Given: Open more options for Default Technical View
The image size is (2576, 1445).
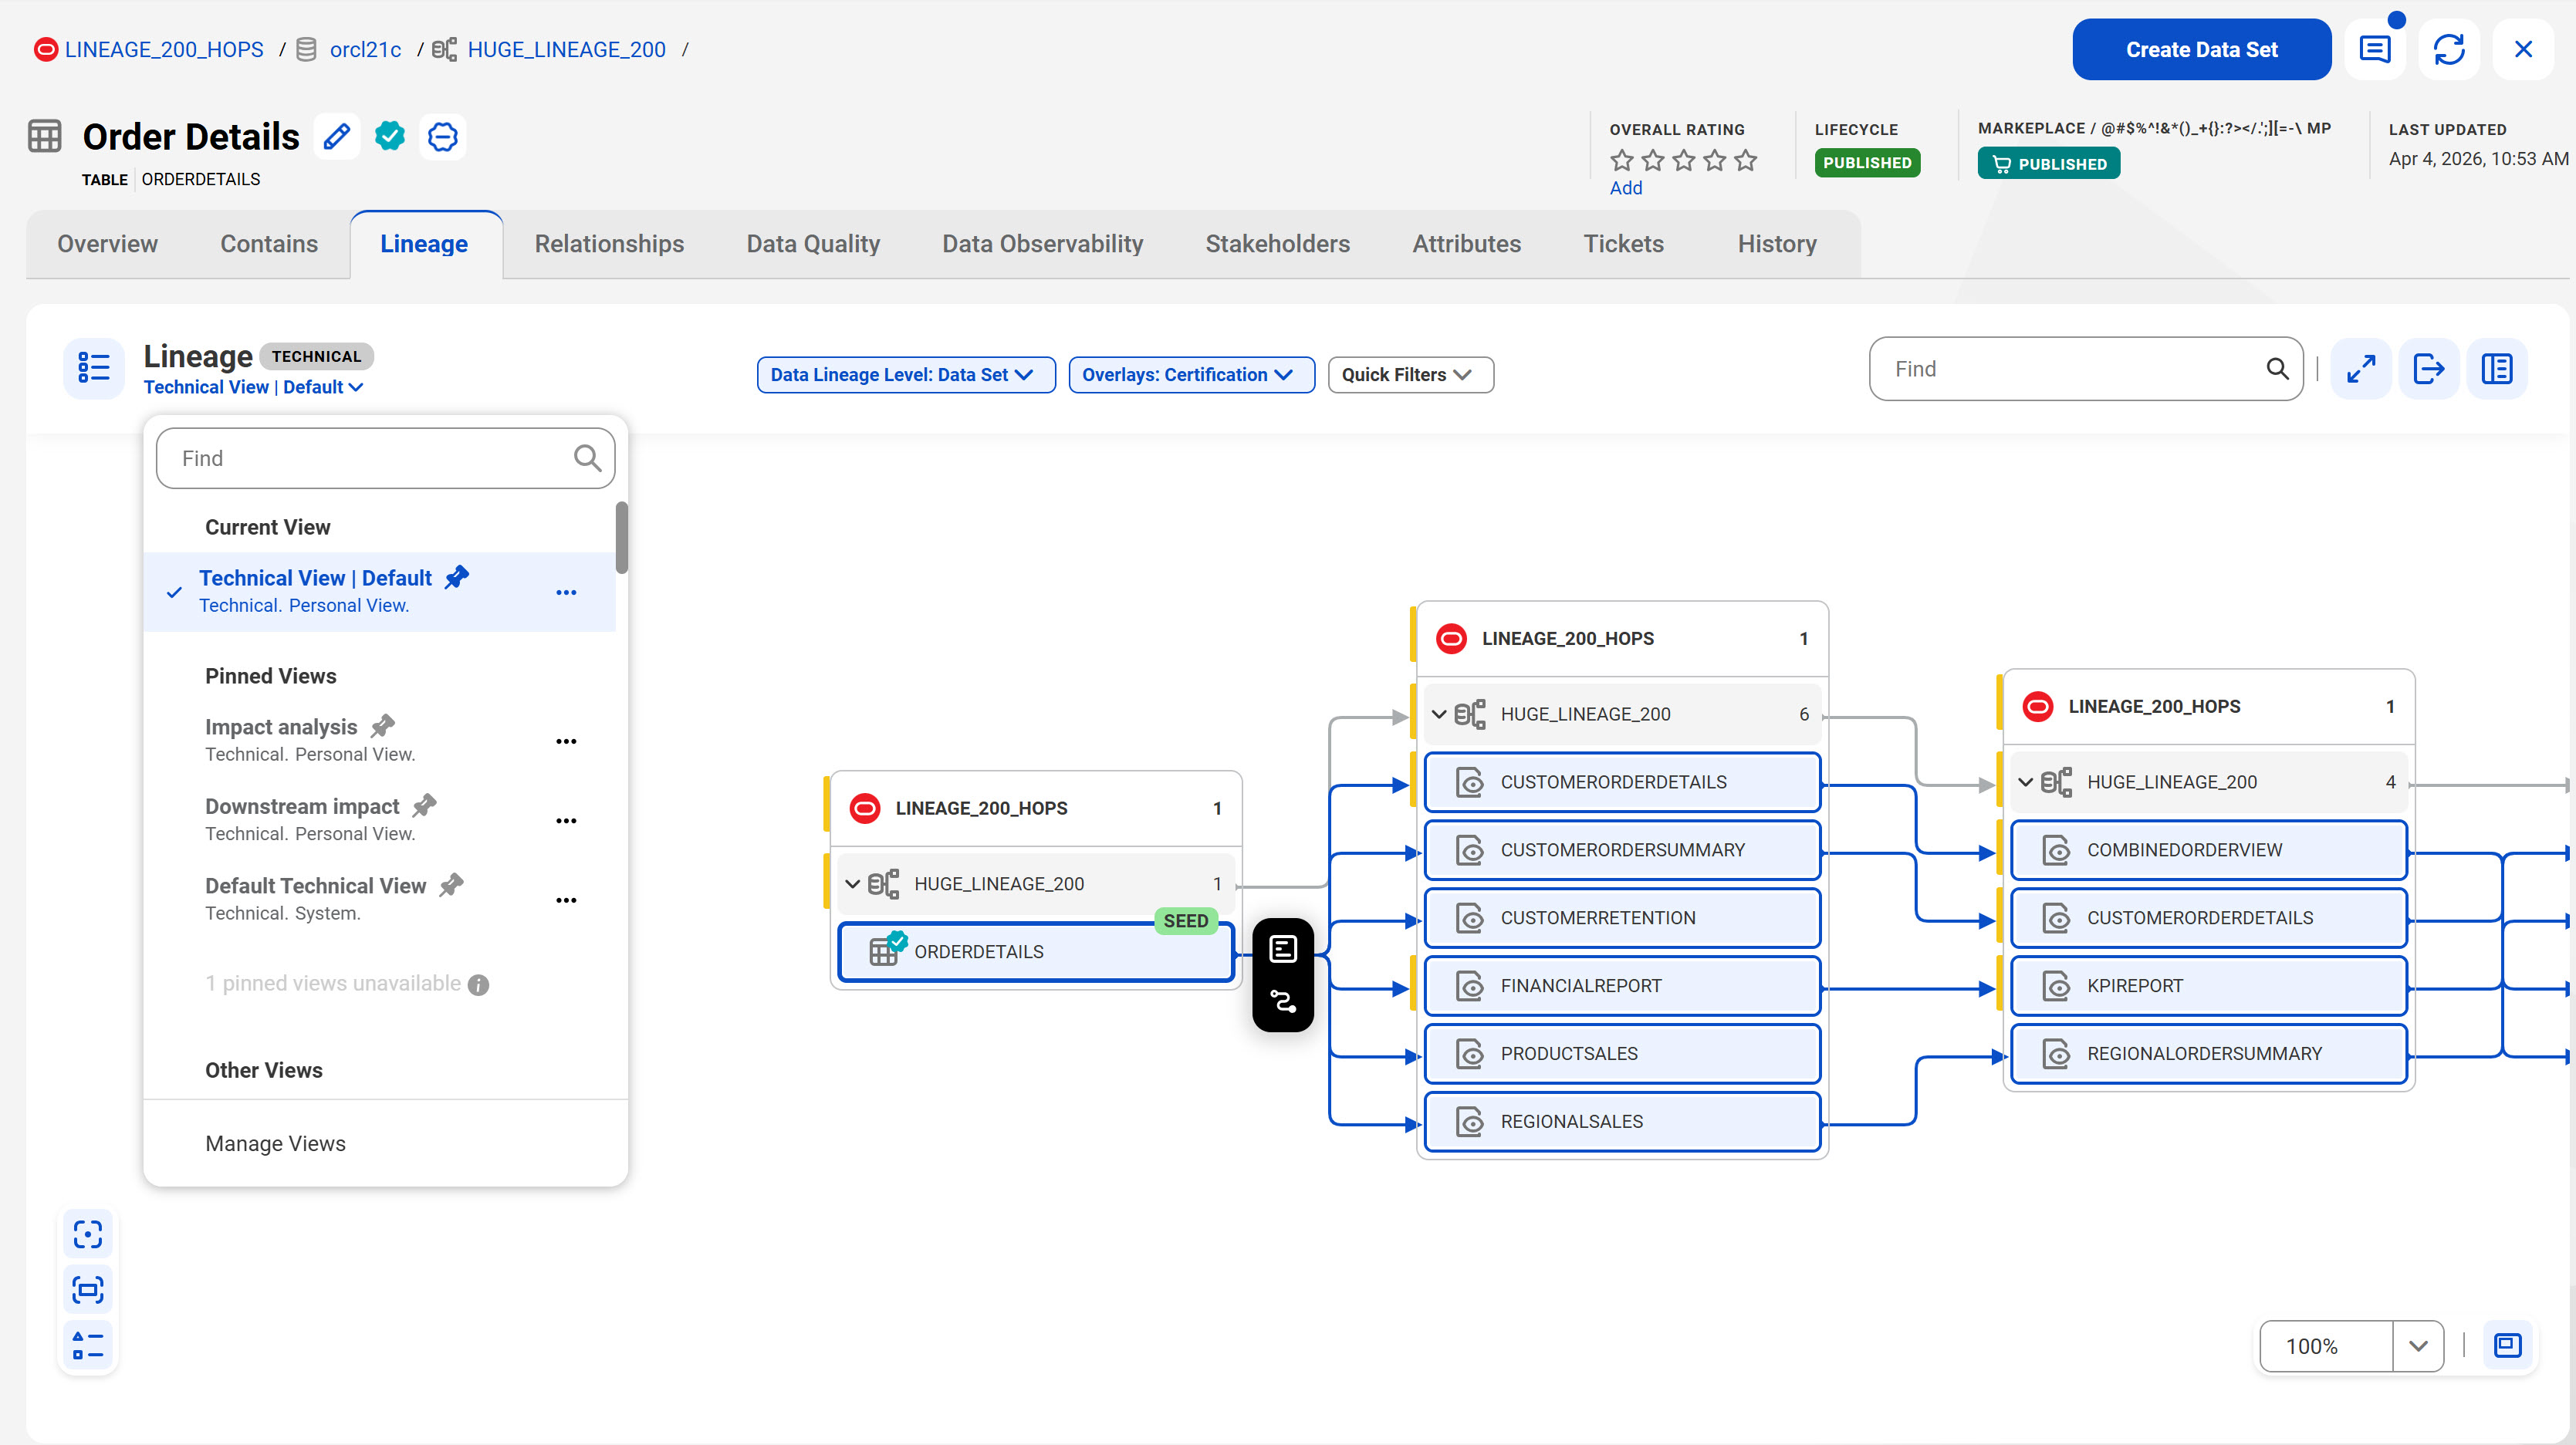Looking at the screenshot, I should click(x=566, y=900).
